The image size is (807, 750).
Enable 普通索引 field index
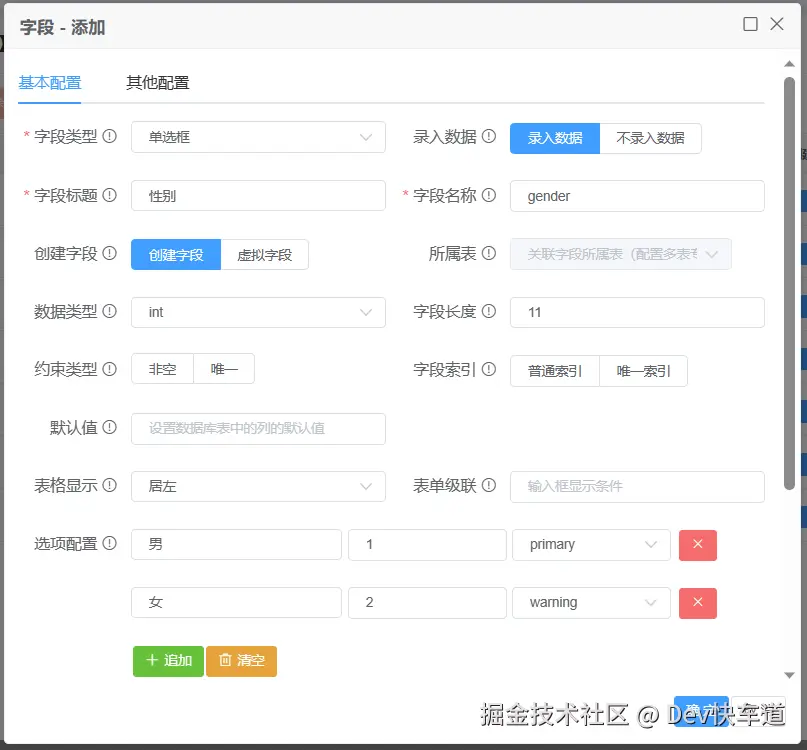click(x=555, y=371)
